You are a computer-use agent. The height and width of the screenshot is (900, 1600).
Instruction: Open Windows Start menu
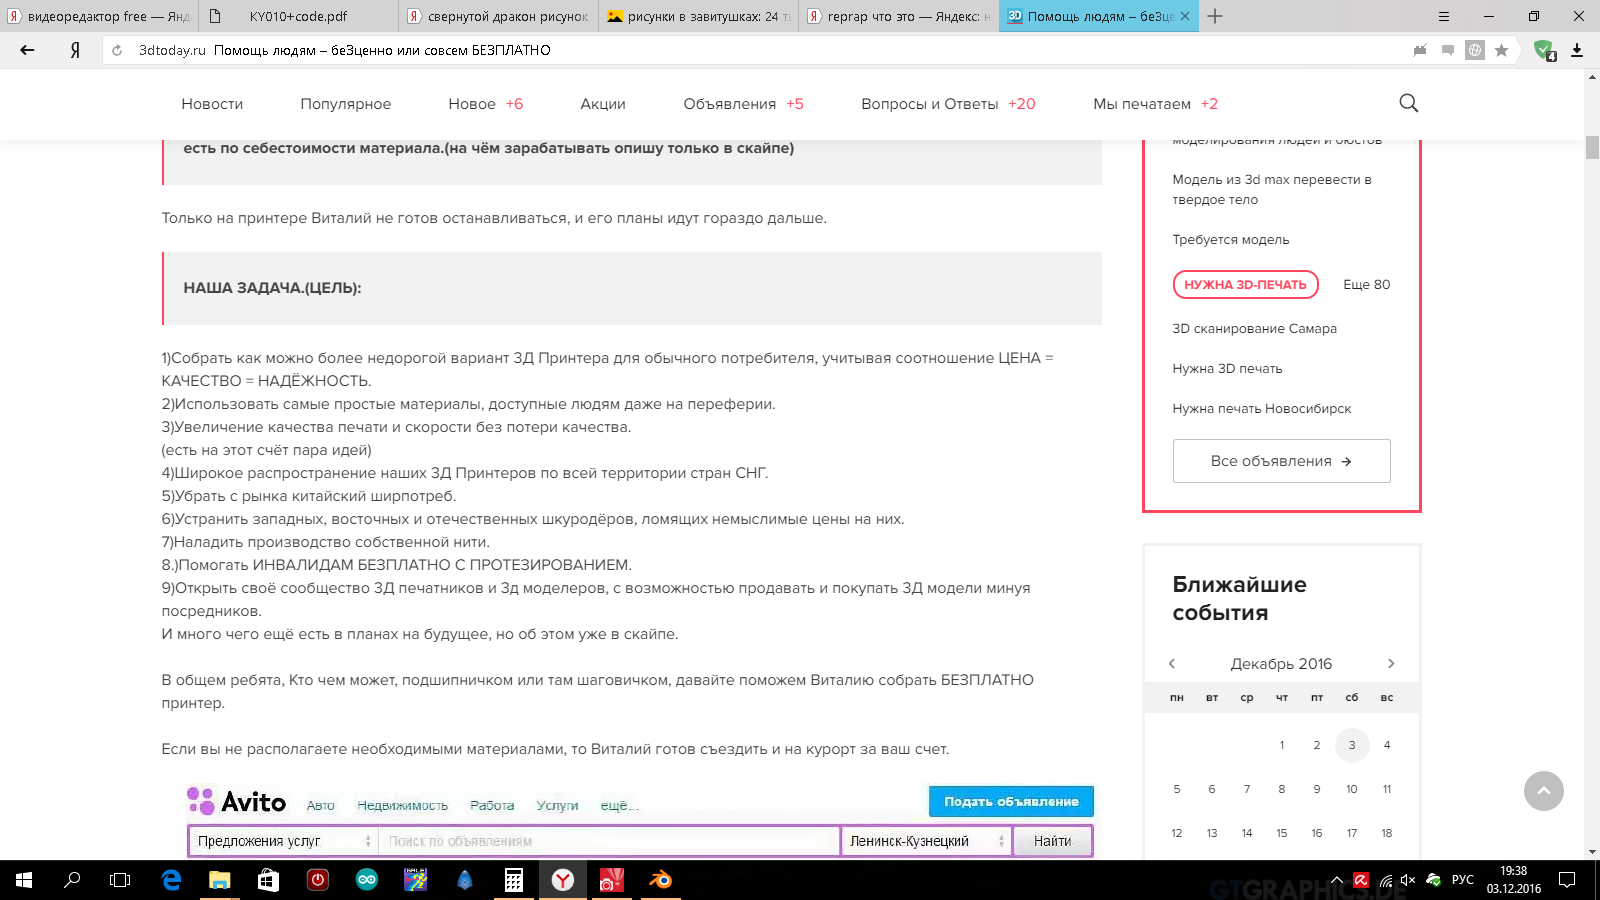point(24,880)
